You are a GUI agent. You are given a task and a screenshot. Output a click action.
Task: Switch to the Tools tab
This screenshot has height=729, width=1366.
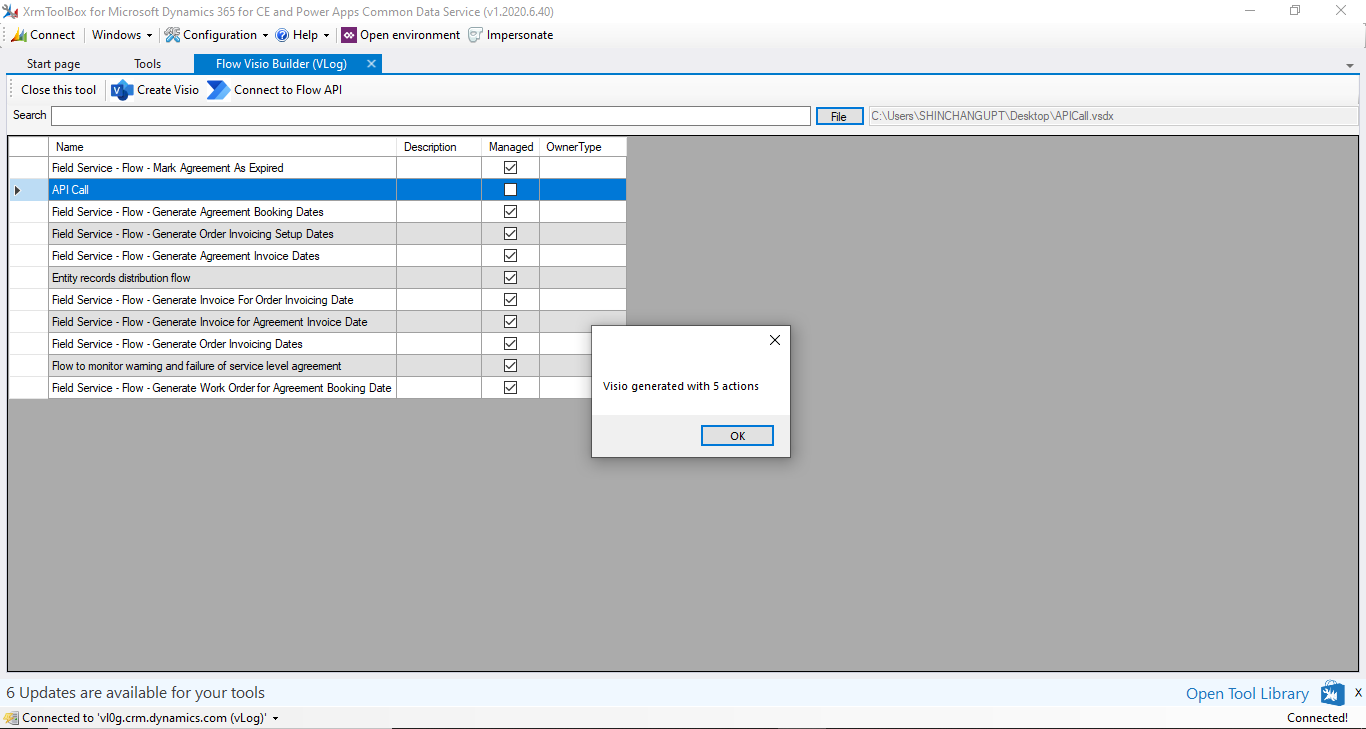(146, 63)
